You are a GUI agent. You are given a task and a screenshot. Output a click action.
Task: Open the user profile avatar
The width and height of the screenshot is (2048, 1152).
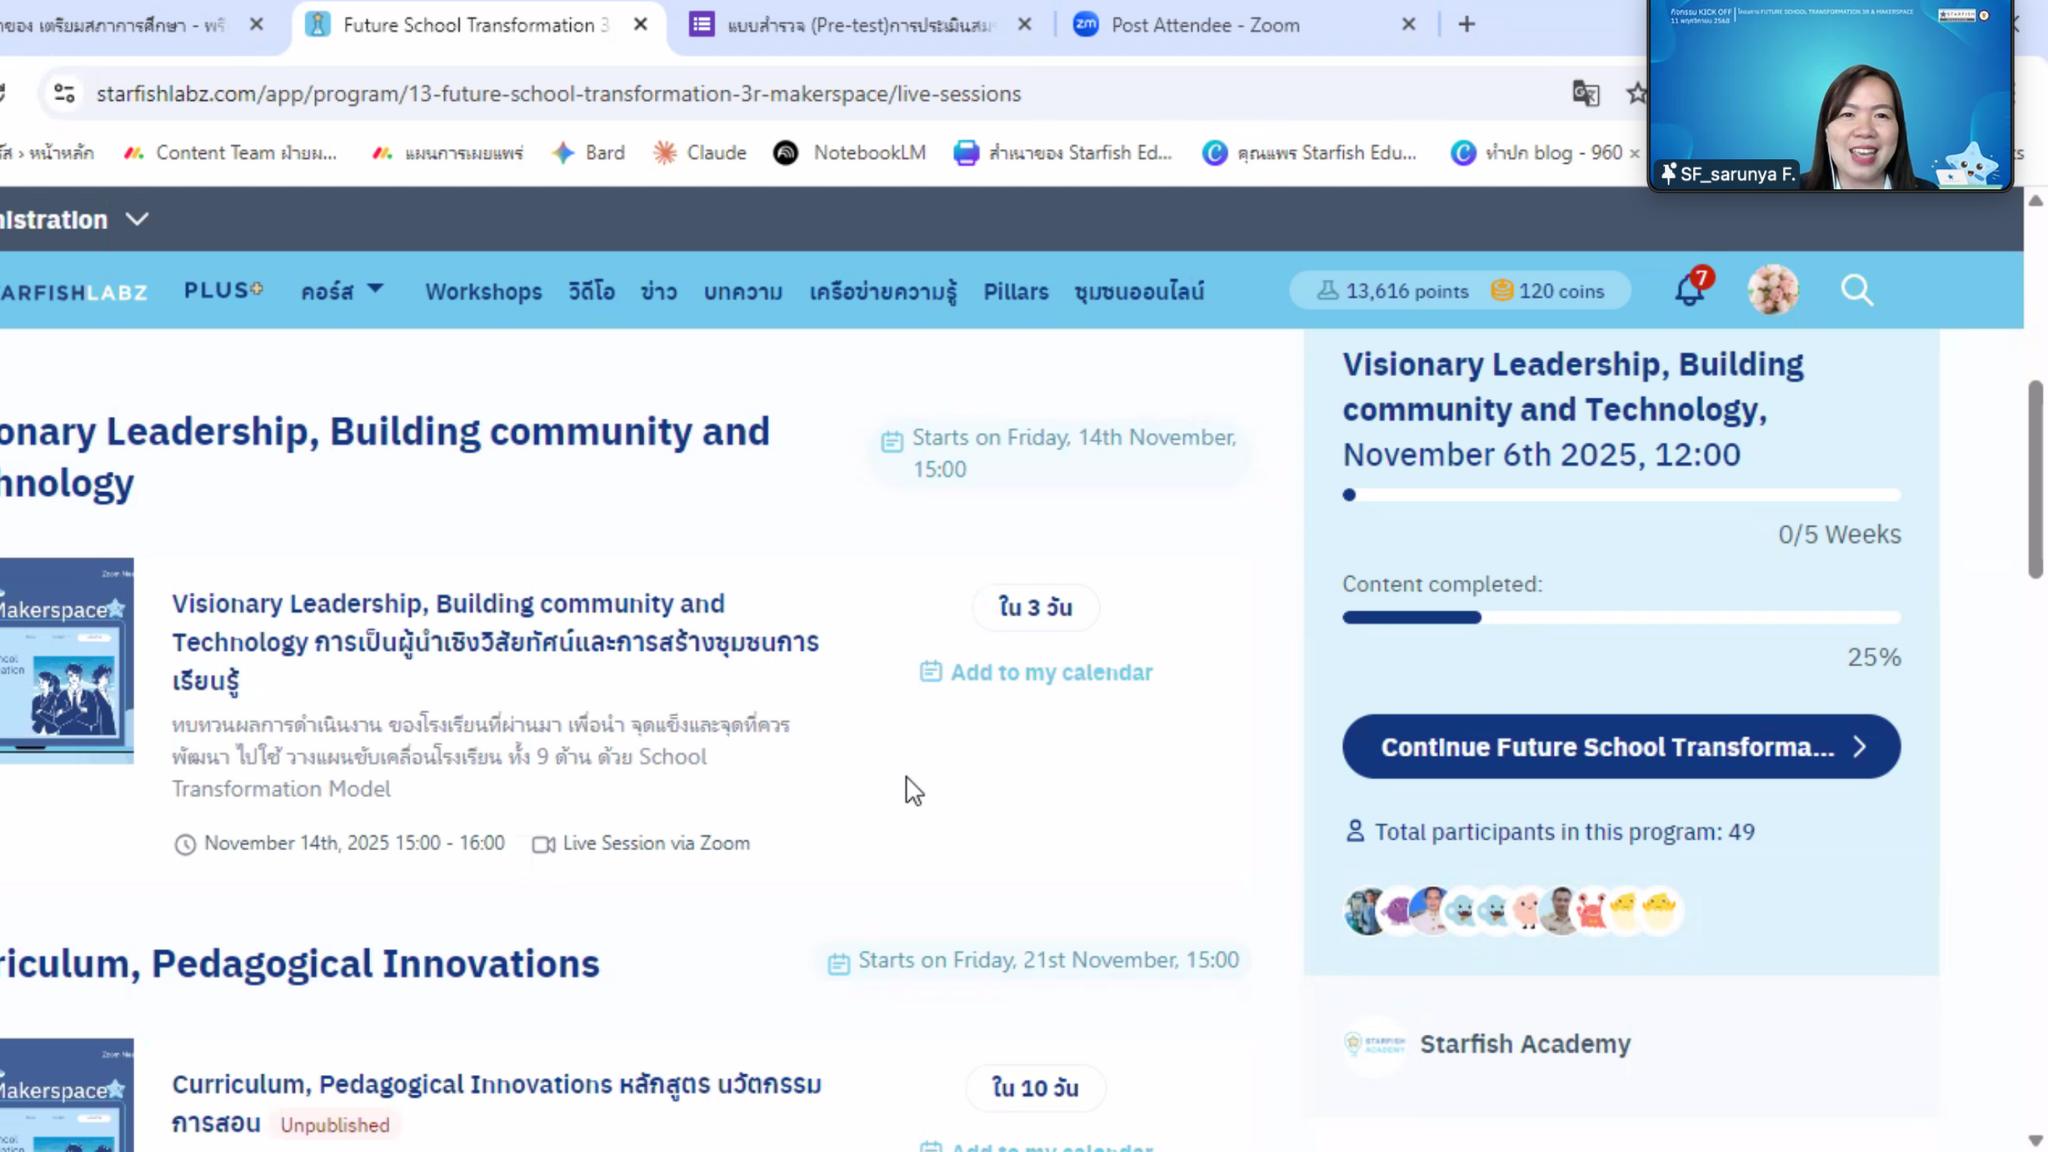pyautogui.click(x=1772, y=290)
